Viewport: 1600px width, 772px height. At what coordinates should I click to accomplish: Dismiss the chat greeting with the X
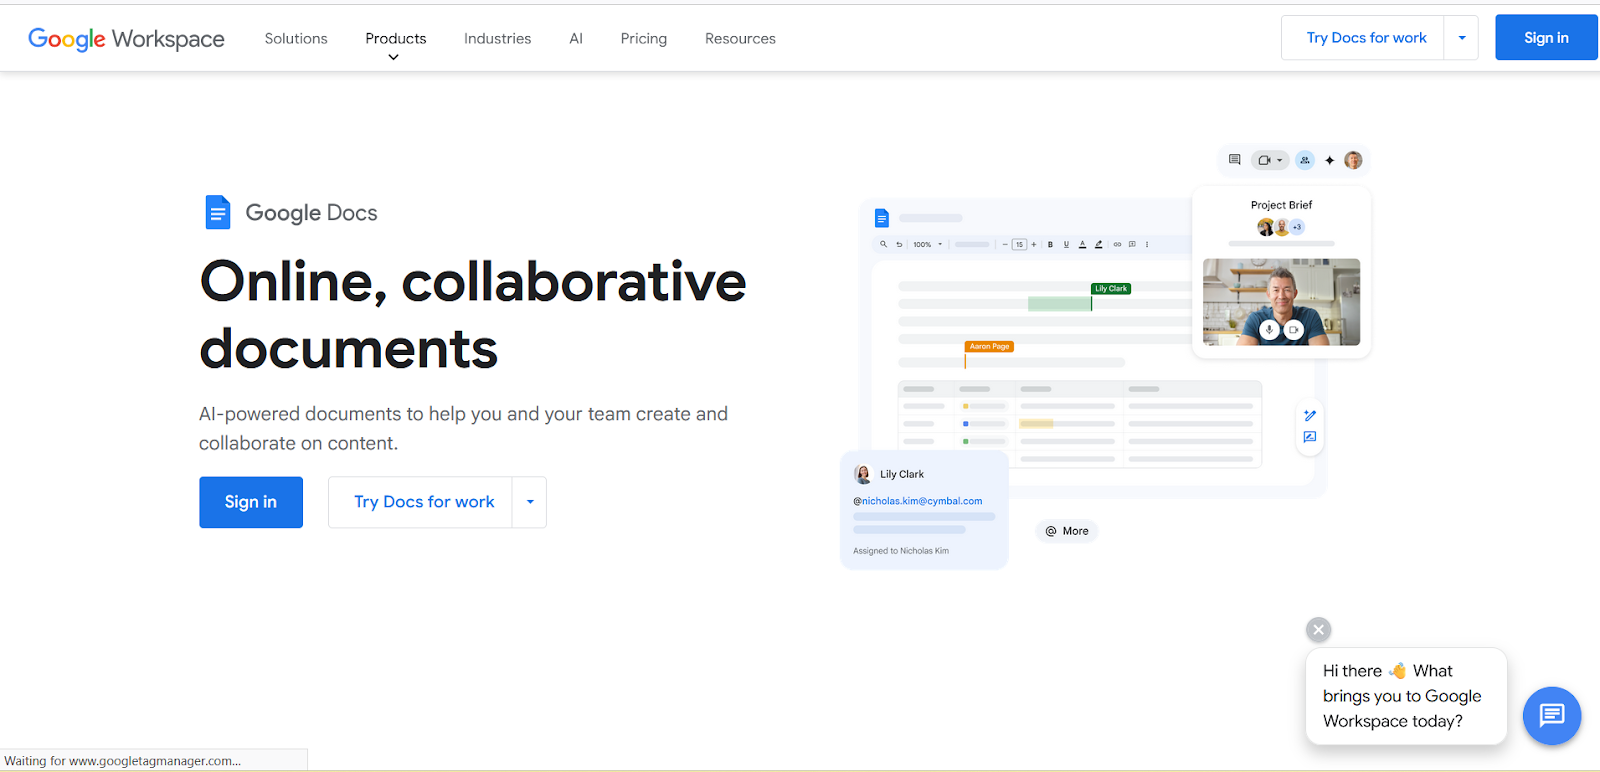coord(1319,629)
